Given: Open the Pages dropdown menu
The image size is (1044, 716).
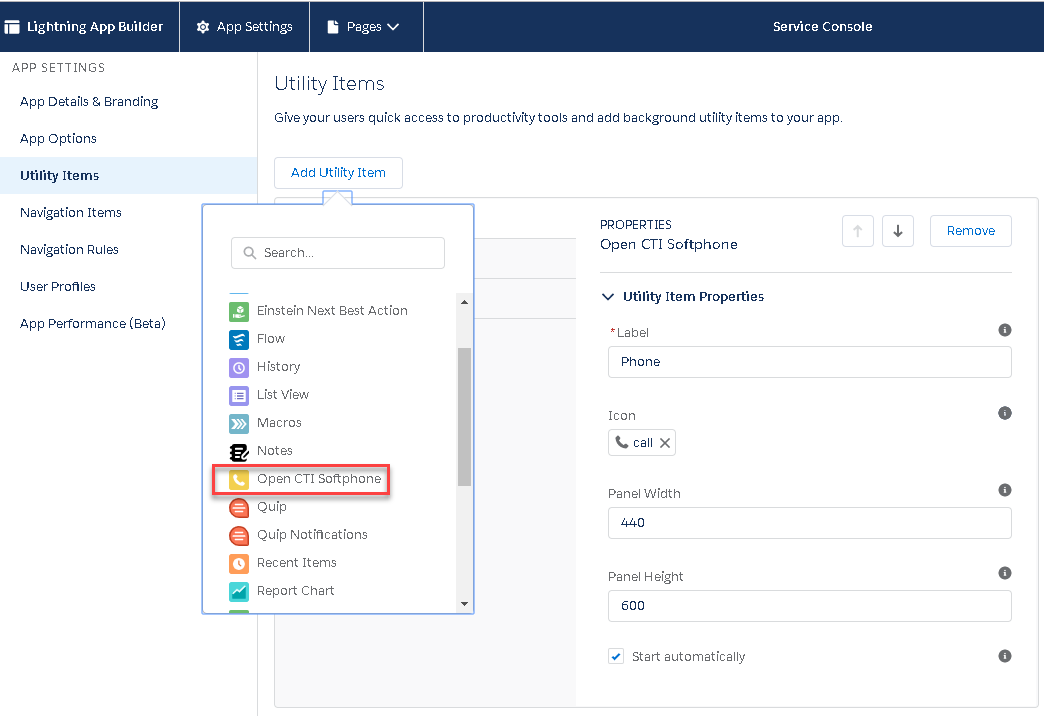Looking at the screenshot, I should tap(364, 27).
